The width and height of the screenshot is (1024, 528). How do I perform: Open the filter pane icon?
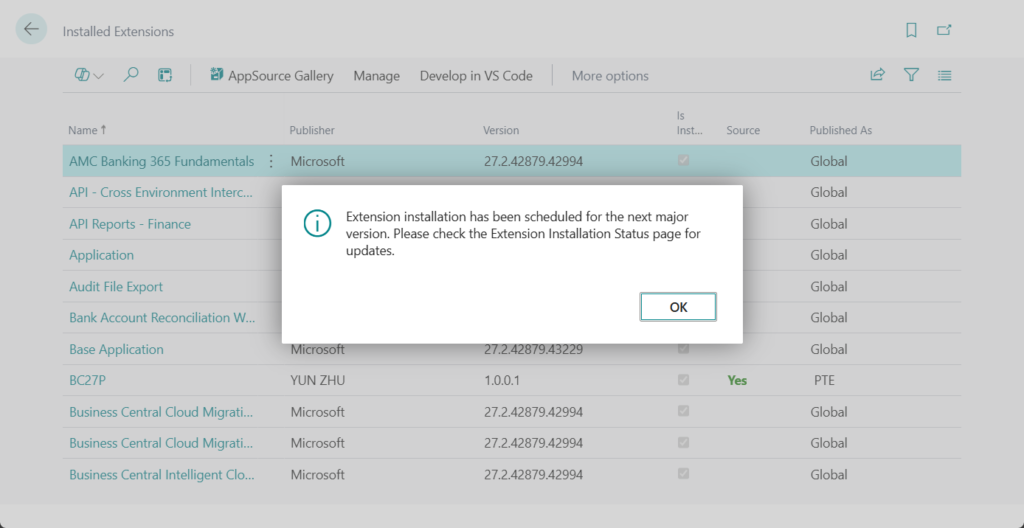(x=911, y=75)
